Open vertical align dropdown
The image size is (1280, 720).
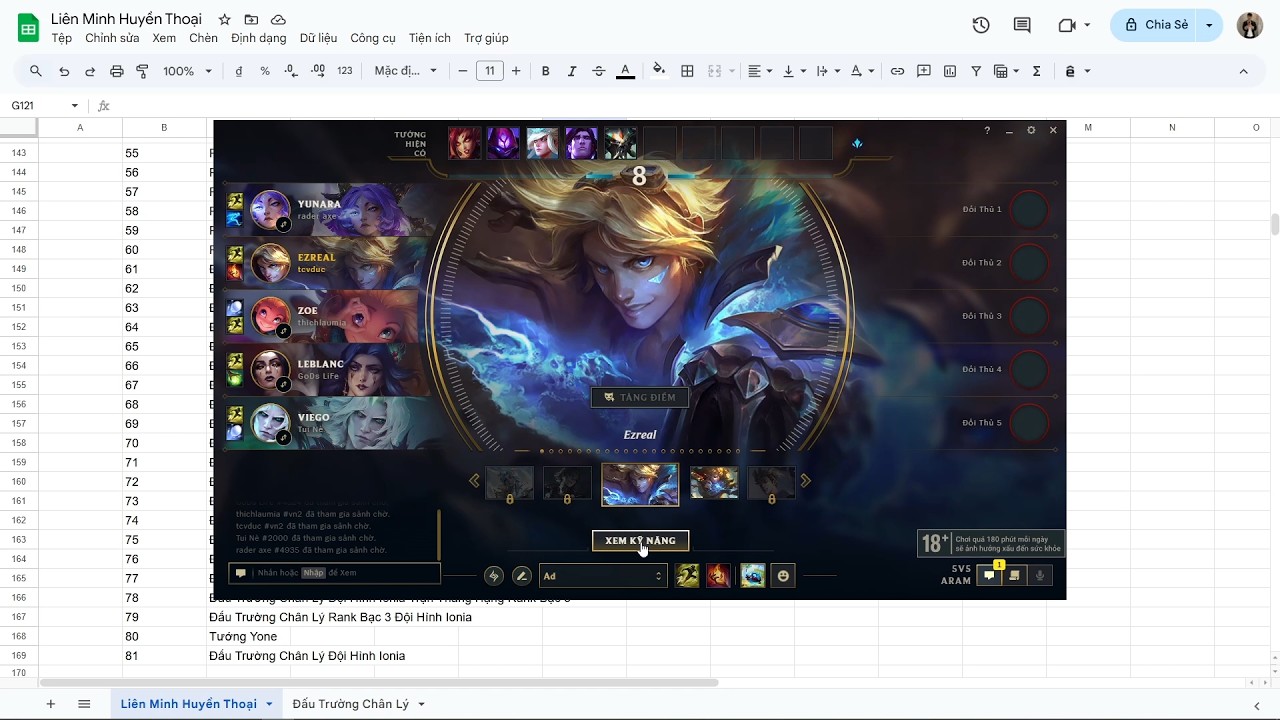[x=794, y=71]
